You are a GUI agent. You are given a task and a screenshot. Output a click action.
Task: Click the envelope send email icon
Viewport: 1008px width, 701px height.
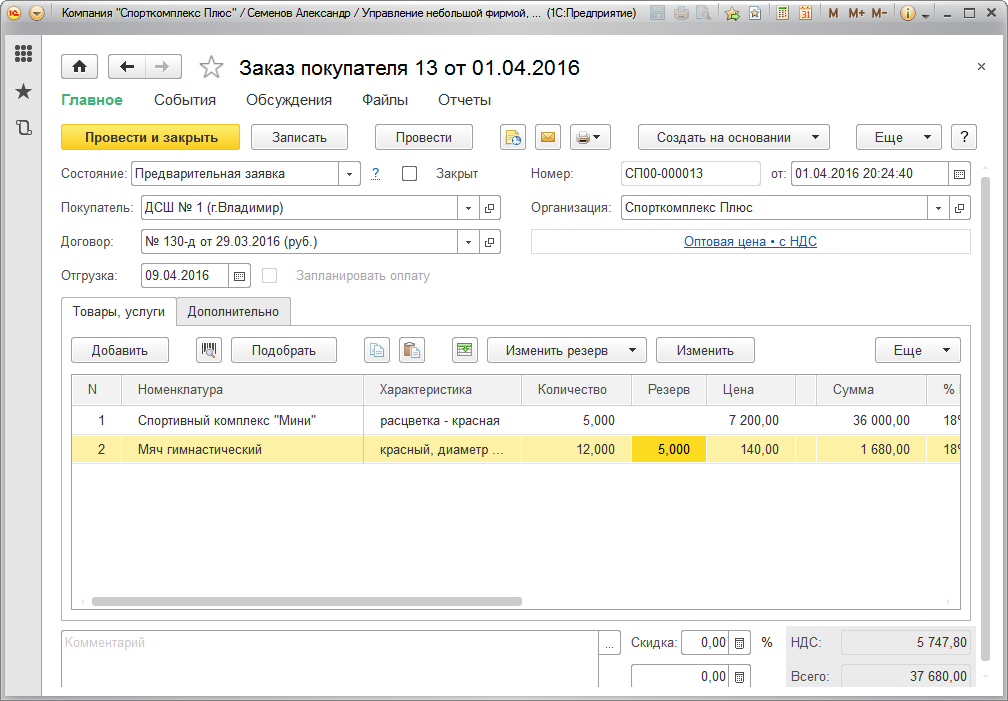[x=547, y=137]
